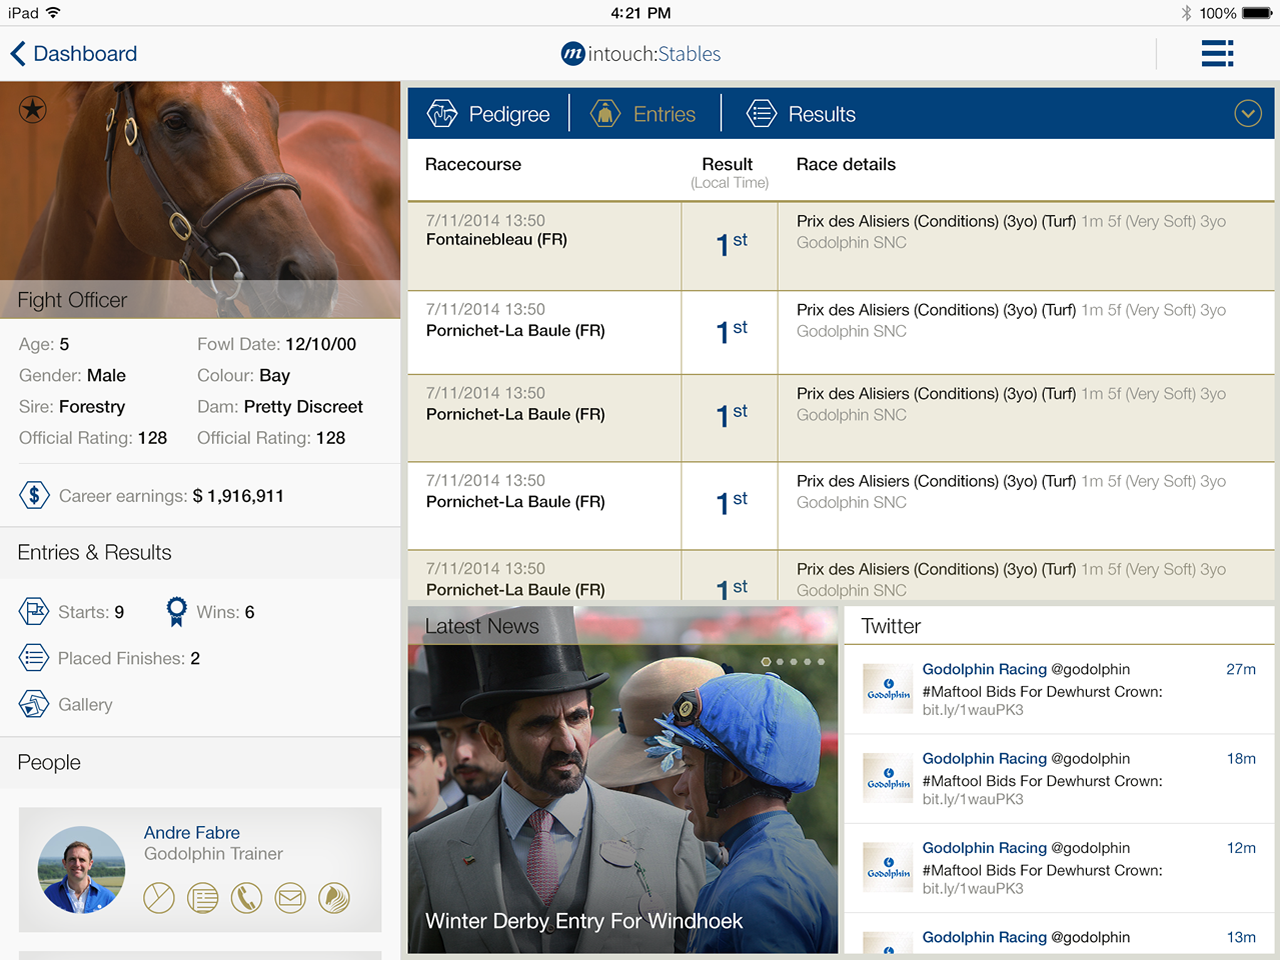Go back to Dashboard
Image resolution: width=1280 pixels, height=960 pixels.
tap(74, 54)
